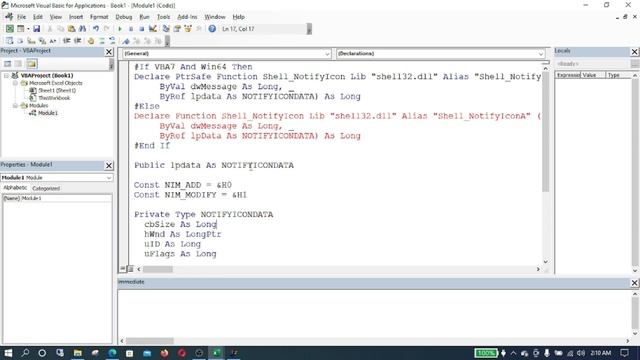Image resolution: width=640 pixels, height=360 pixels.
Task: Open the Insert UserForm dropdown arrow
Action: tap(28, 29)
